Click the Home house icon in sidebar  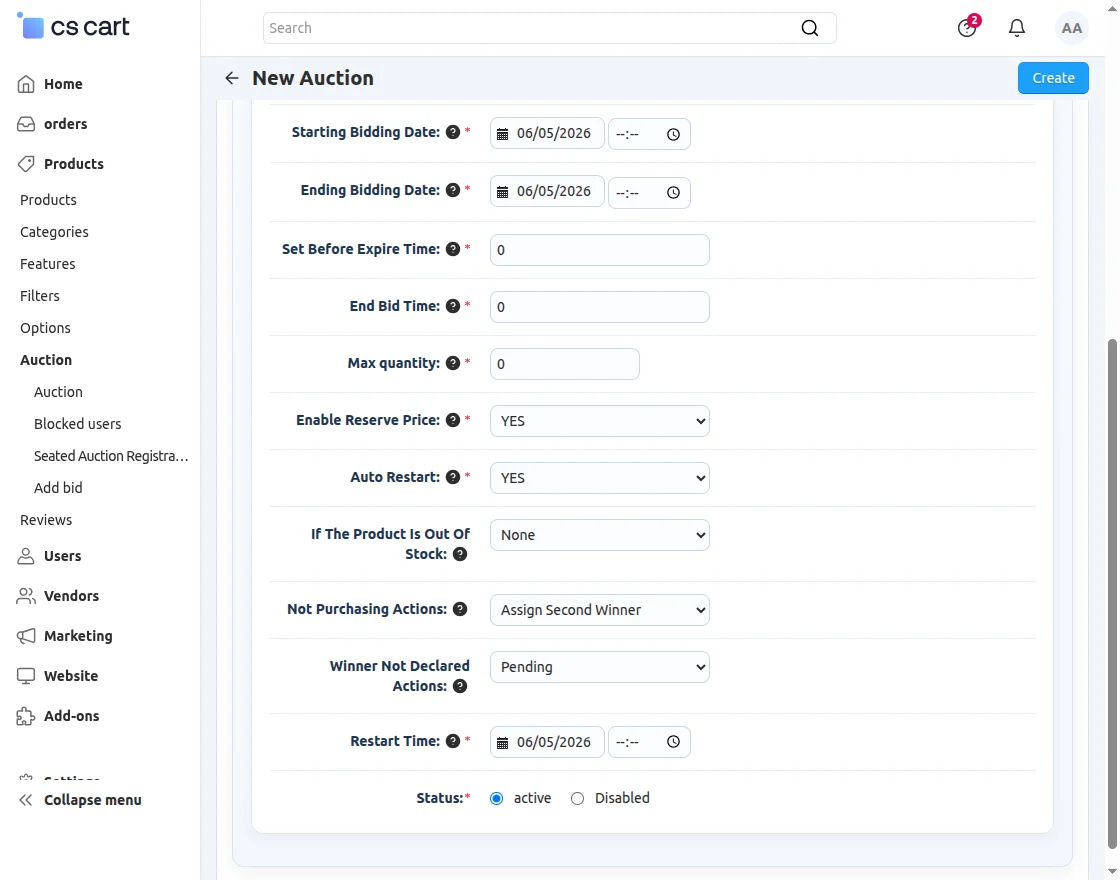tap(26, 84)
